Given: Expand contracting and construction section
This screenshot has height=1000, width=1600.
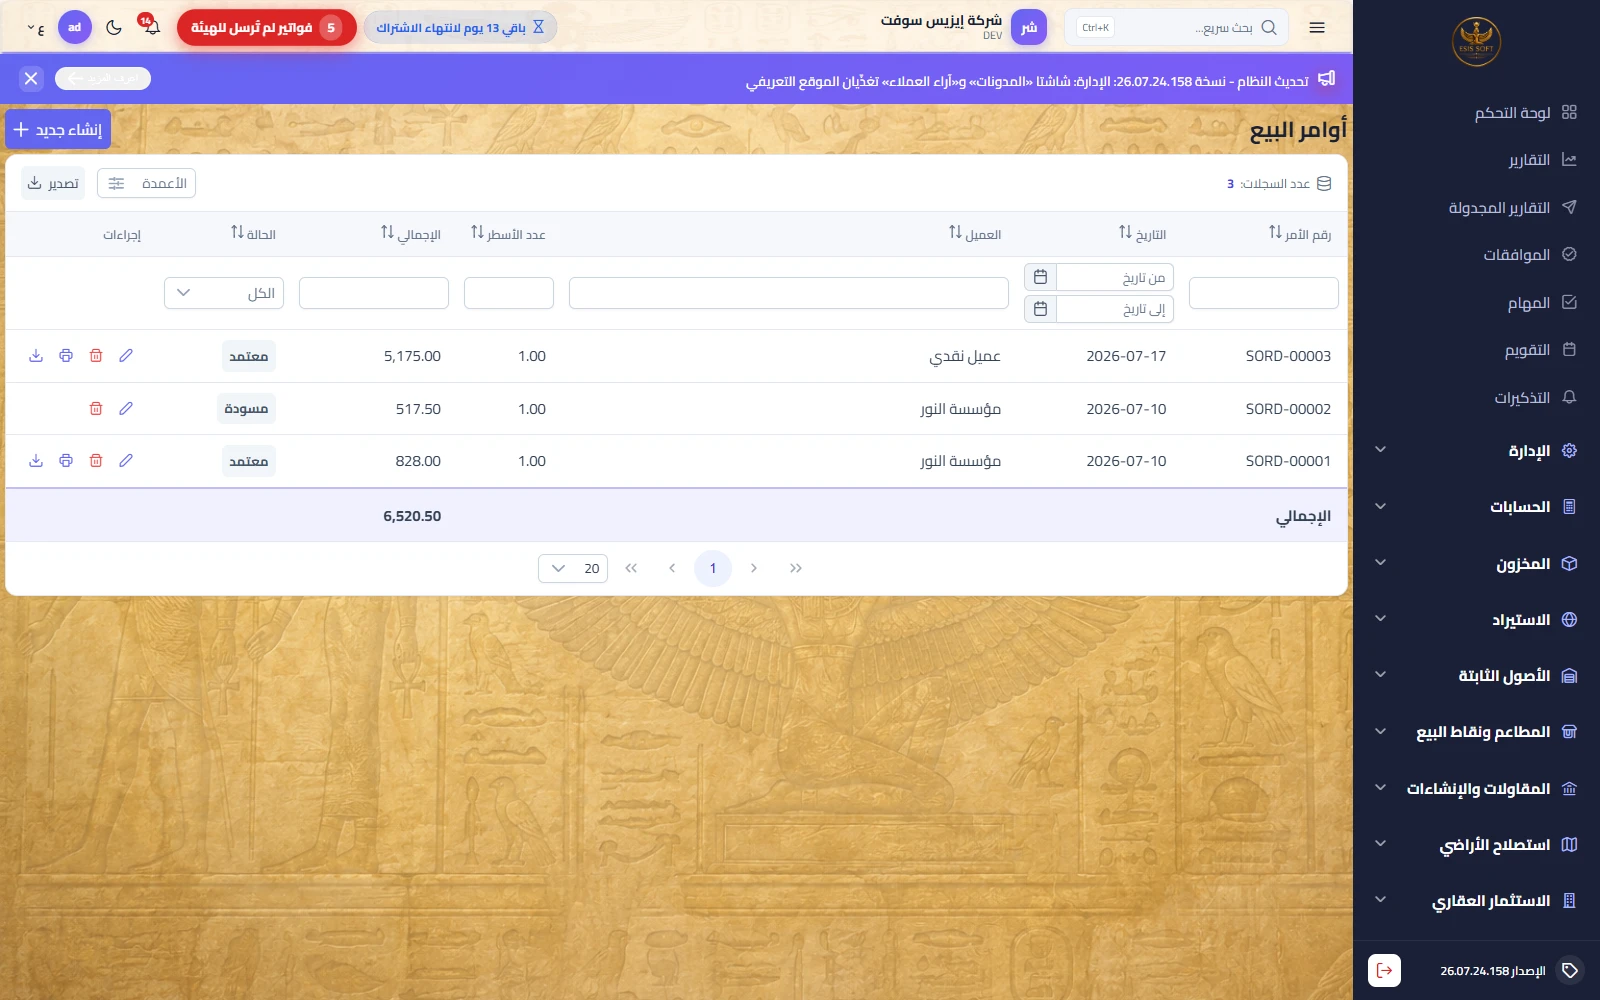Looking at the screenshot, I should click(1476, 788).
